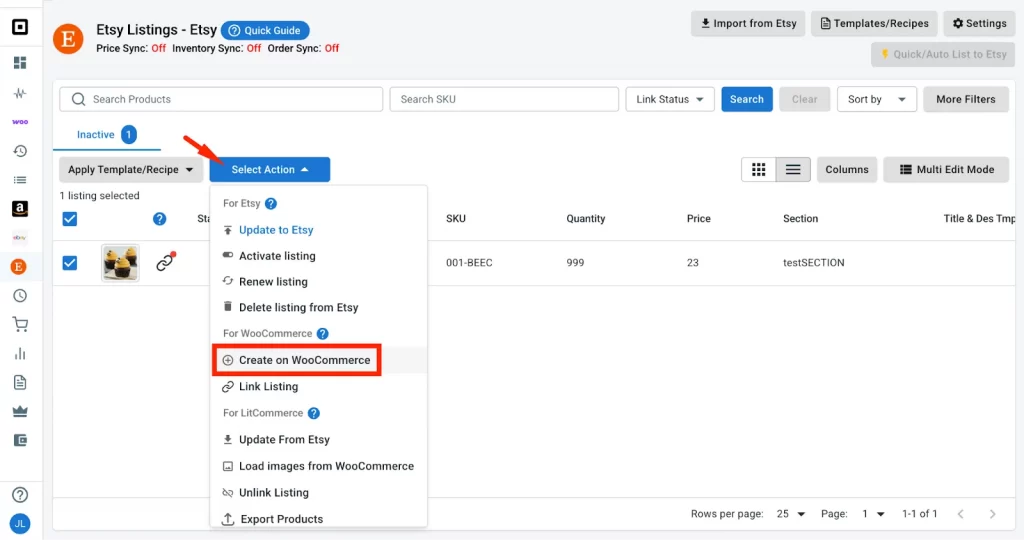Image resolution: width=1024 pixels, height=540 pixels.
Task: Switch to grid view
Action: coord(759,170)
